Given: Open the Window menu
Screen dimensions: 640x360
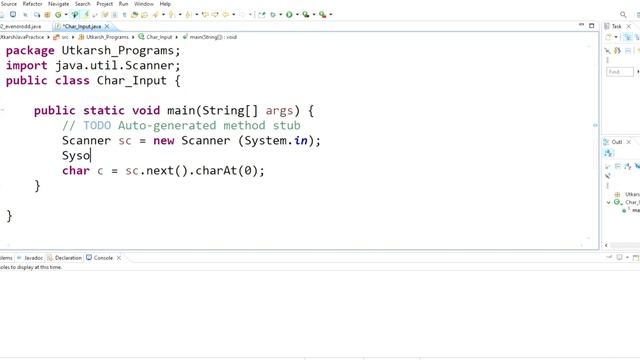Looking at the screenshot, I should [x=144, y=4].
